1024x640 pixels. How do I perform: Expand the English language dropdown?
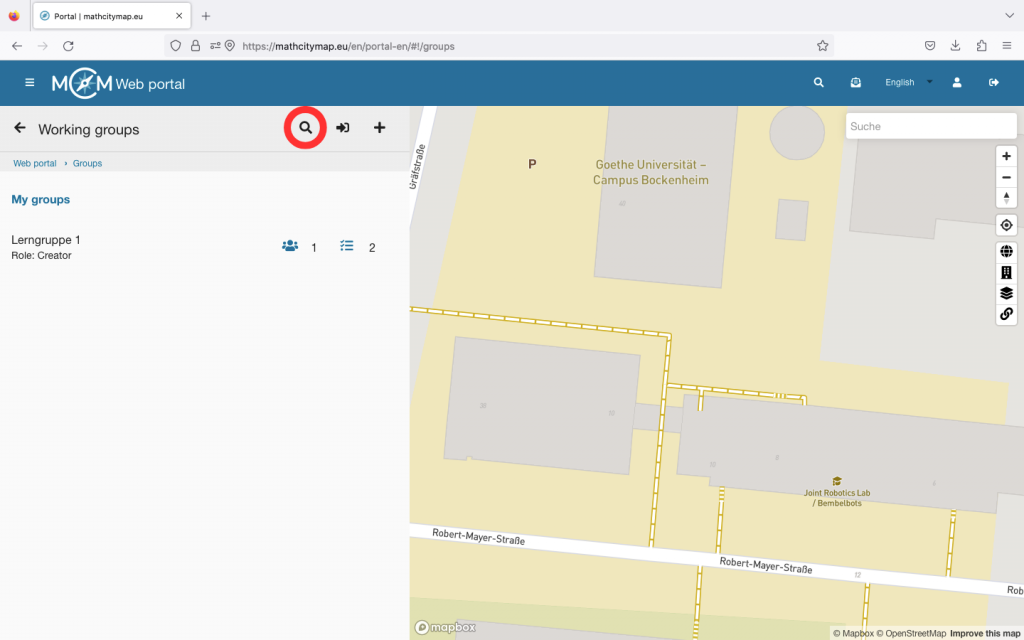[908, 83]
